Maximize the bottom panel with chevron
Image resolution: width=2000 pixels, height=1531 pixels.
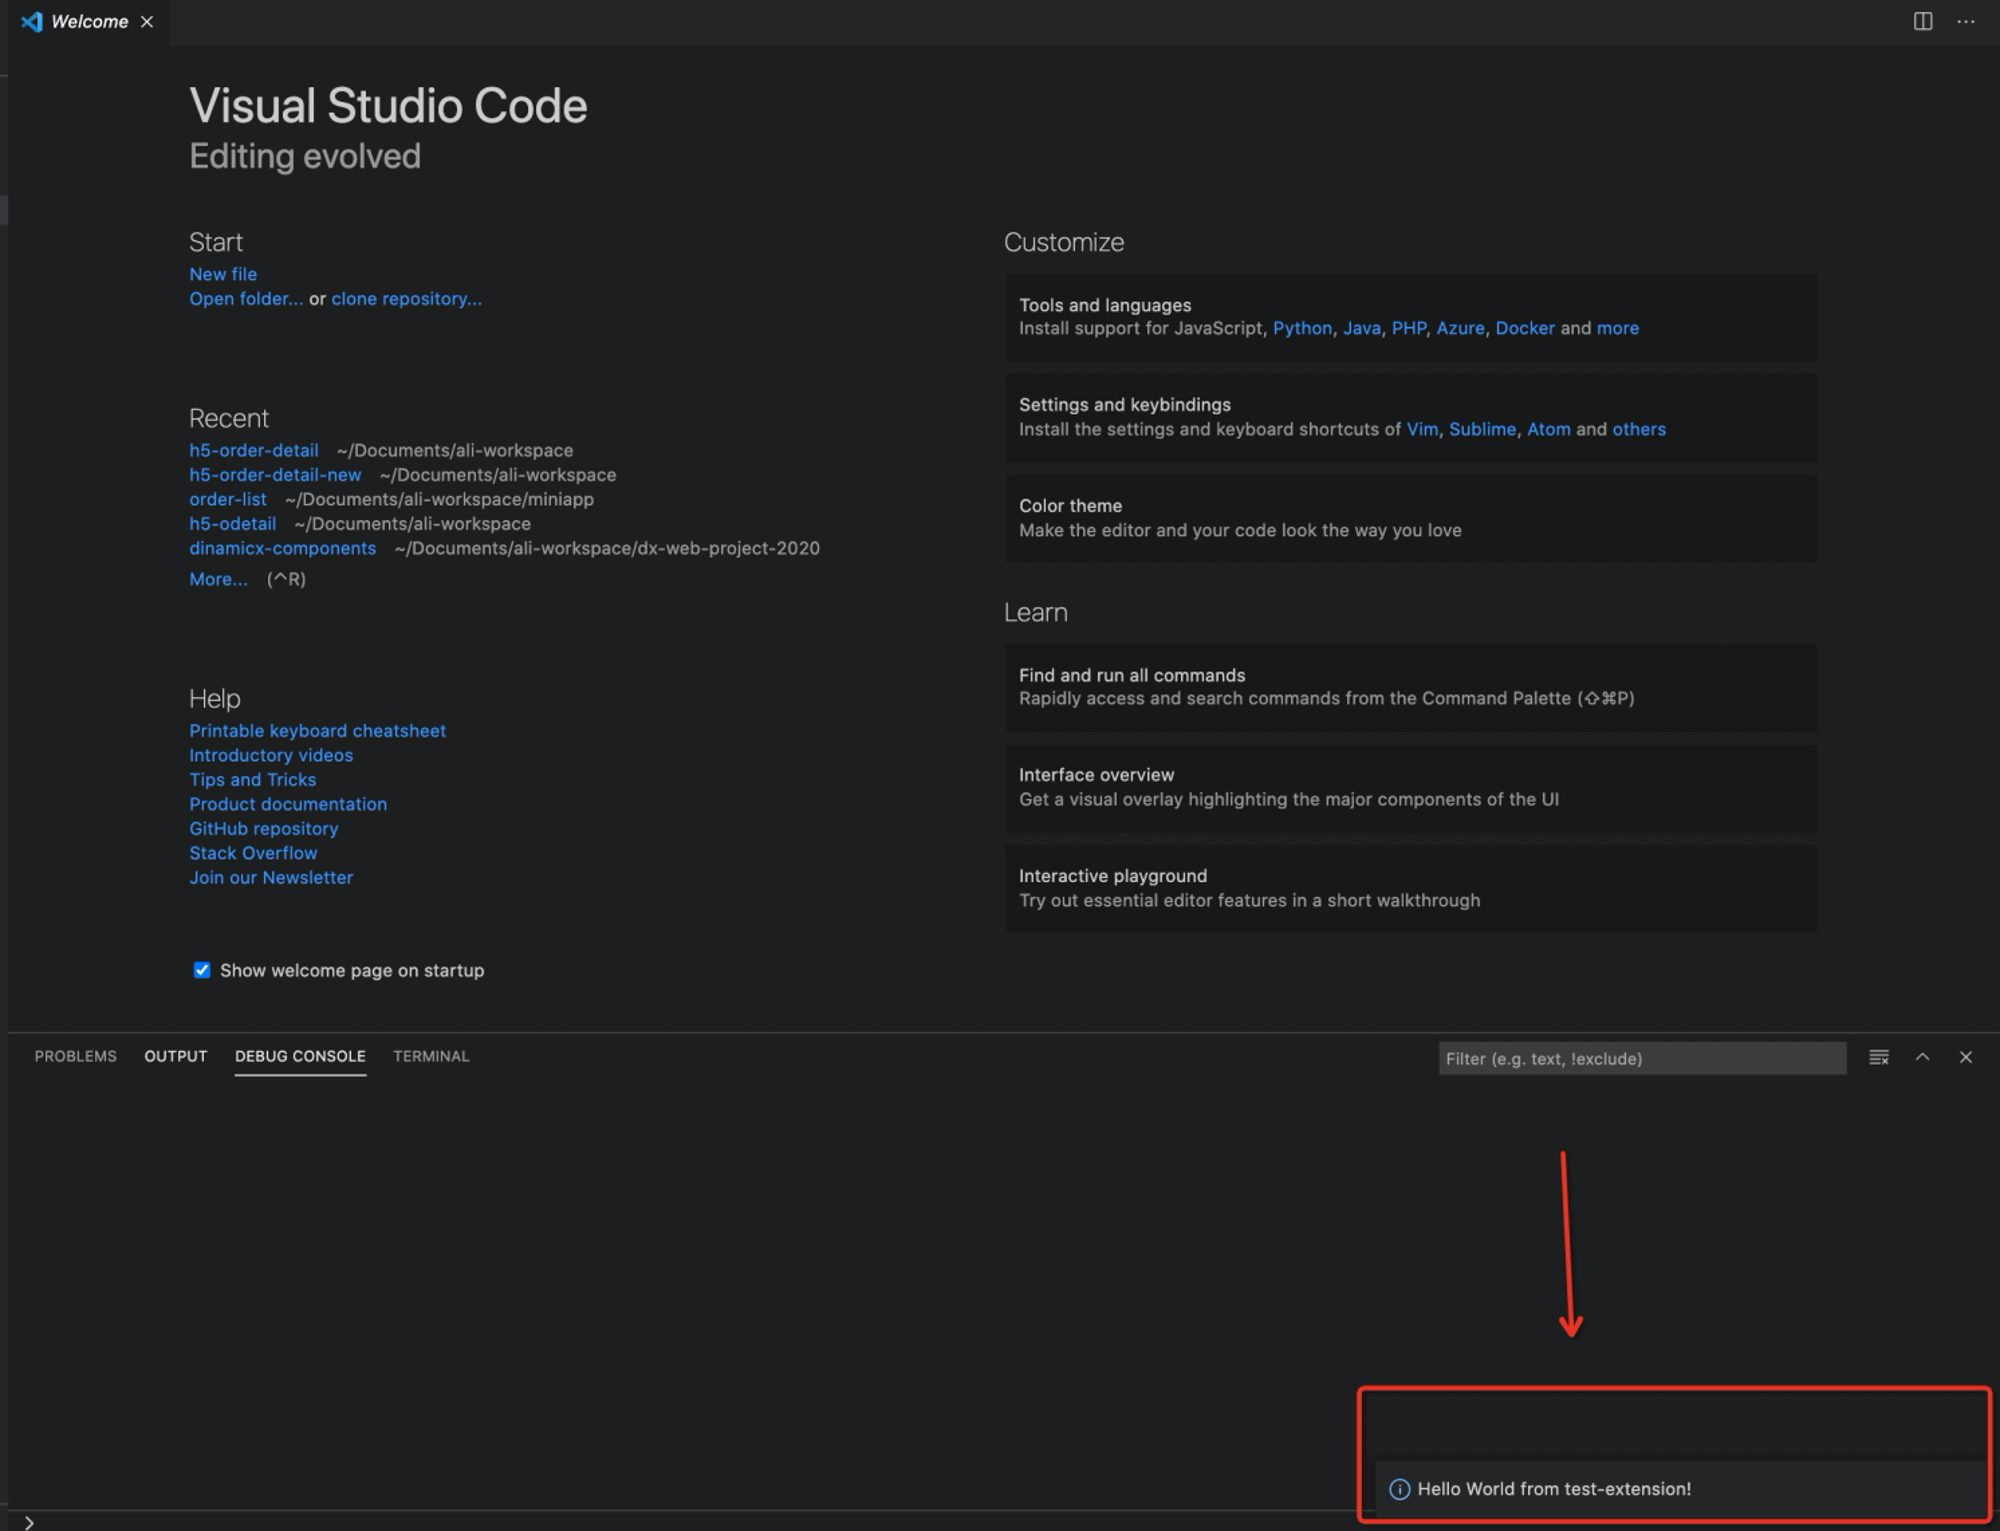[1922, 1057]
